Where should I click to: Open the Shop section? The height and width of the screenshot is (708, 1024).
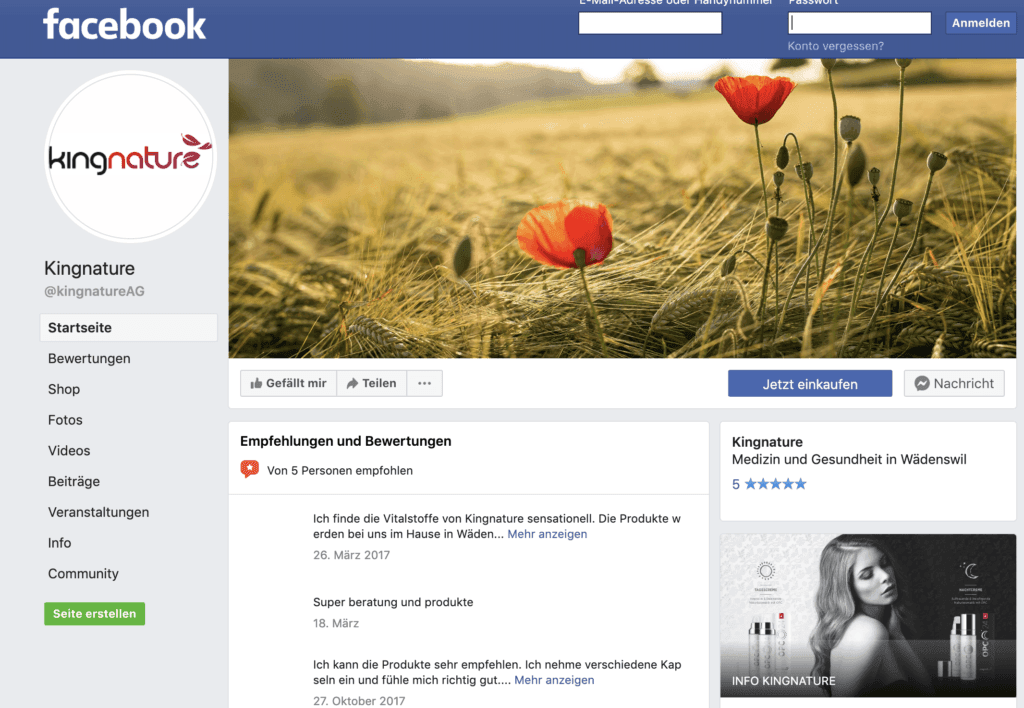(64, 389)
